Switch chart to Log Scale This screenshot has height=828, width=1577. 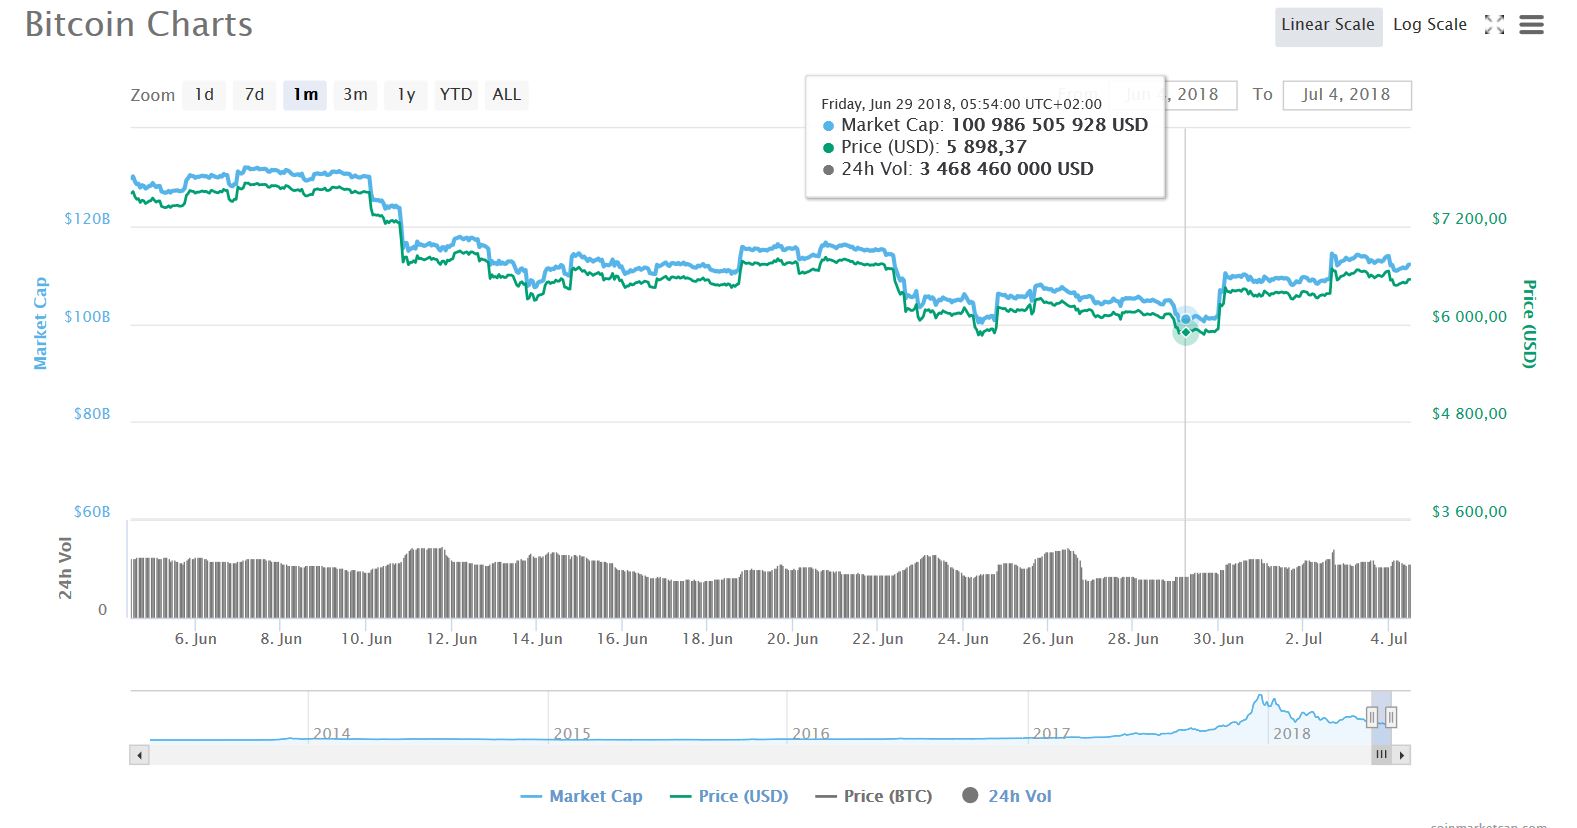pyautogui.click(x=1430, y=25)
